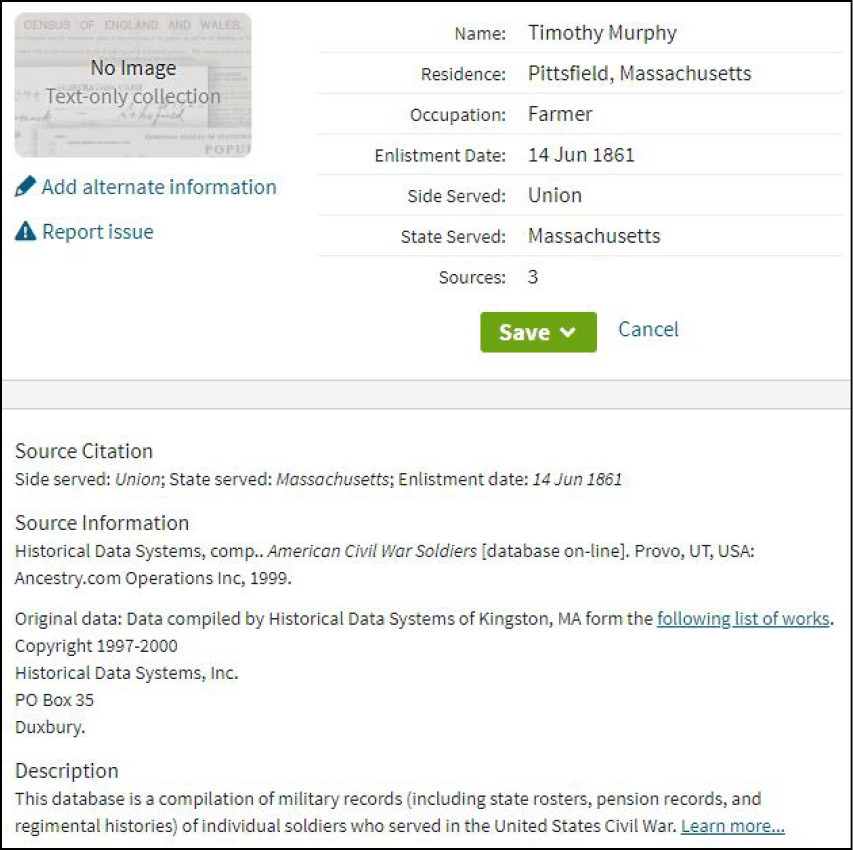The width and height of the screenshot is (853, 850).
Task: Click the warning triangle icon beside Report issue
Action: click(26, 232)
